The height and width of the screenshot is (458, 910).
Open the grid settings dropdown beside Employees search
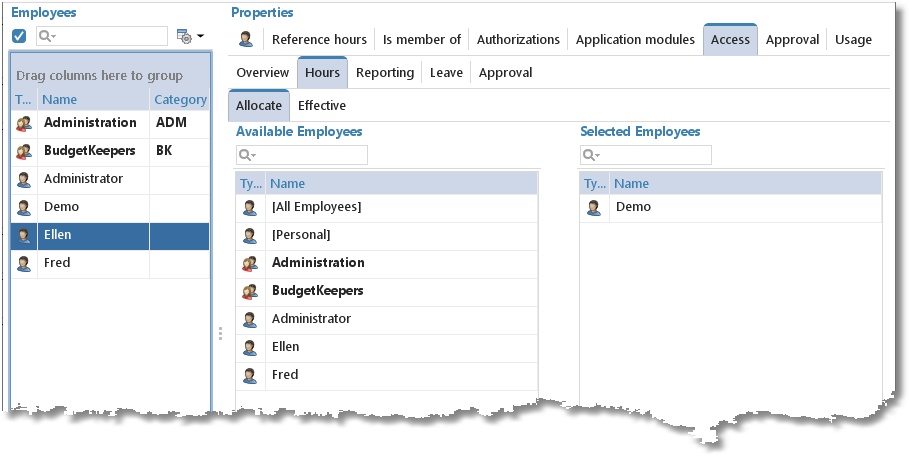[190, 37]
